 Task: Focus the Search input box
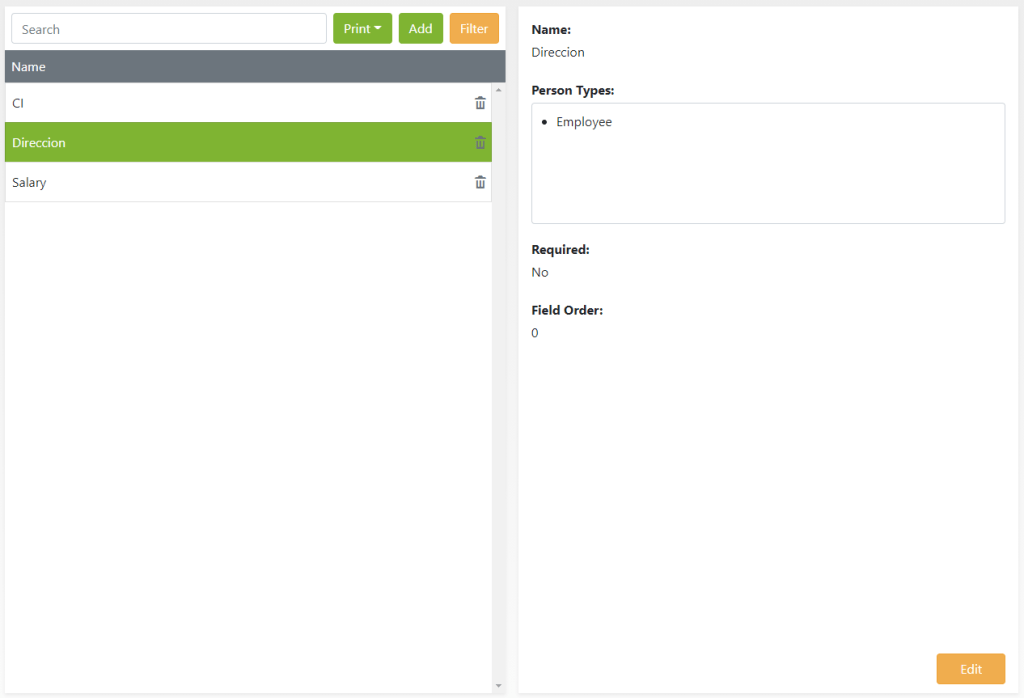click(x=169, y=29)
